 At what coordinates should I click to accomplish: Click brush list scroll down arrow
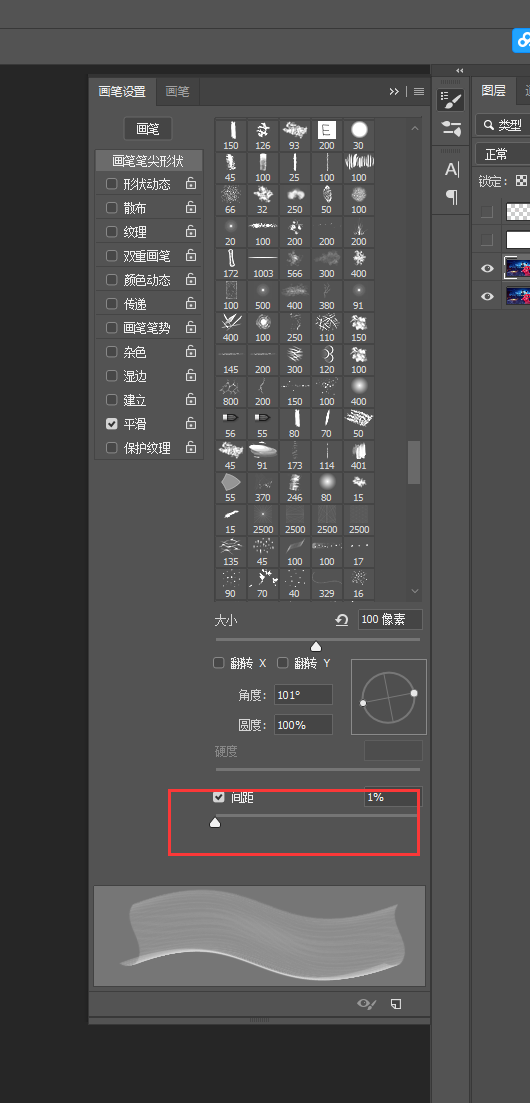[415, 592]
